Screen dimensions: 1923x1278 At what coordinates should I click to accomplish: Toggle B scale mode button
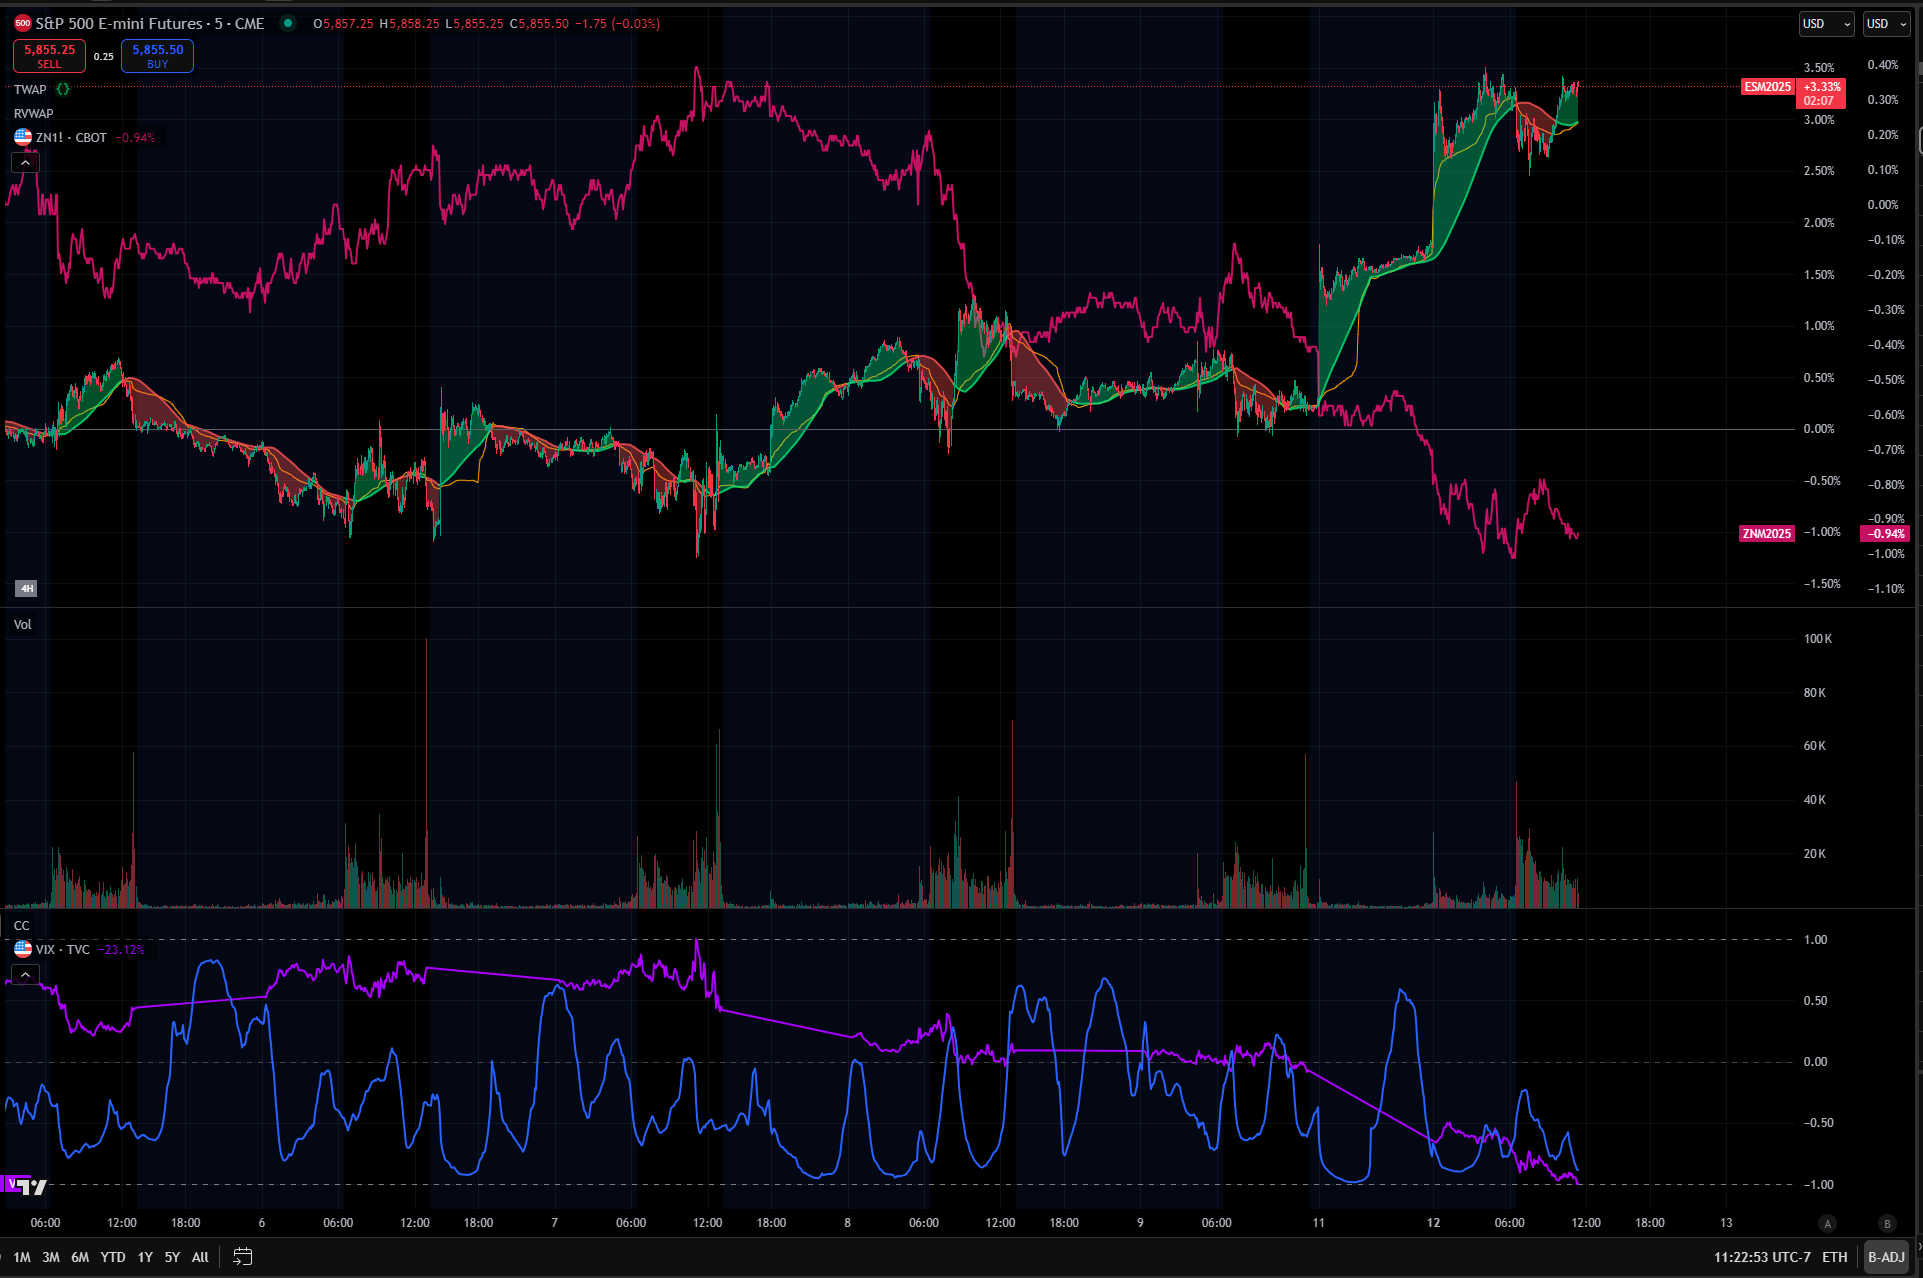[1887, 1223]
